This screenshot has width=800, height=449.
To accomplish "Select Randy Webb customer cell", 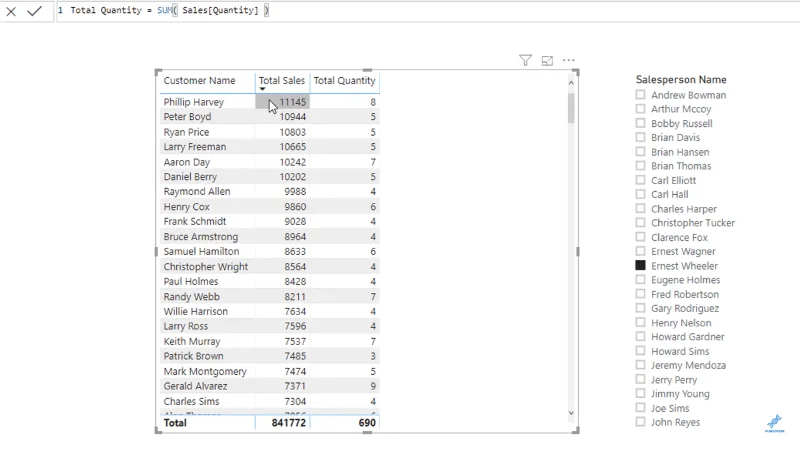I will click(191, 296).
